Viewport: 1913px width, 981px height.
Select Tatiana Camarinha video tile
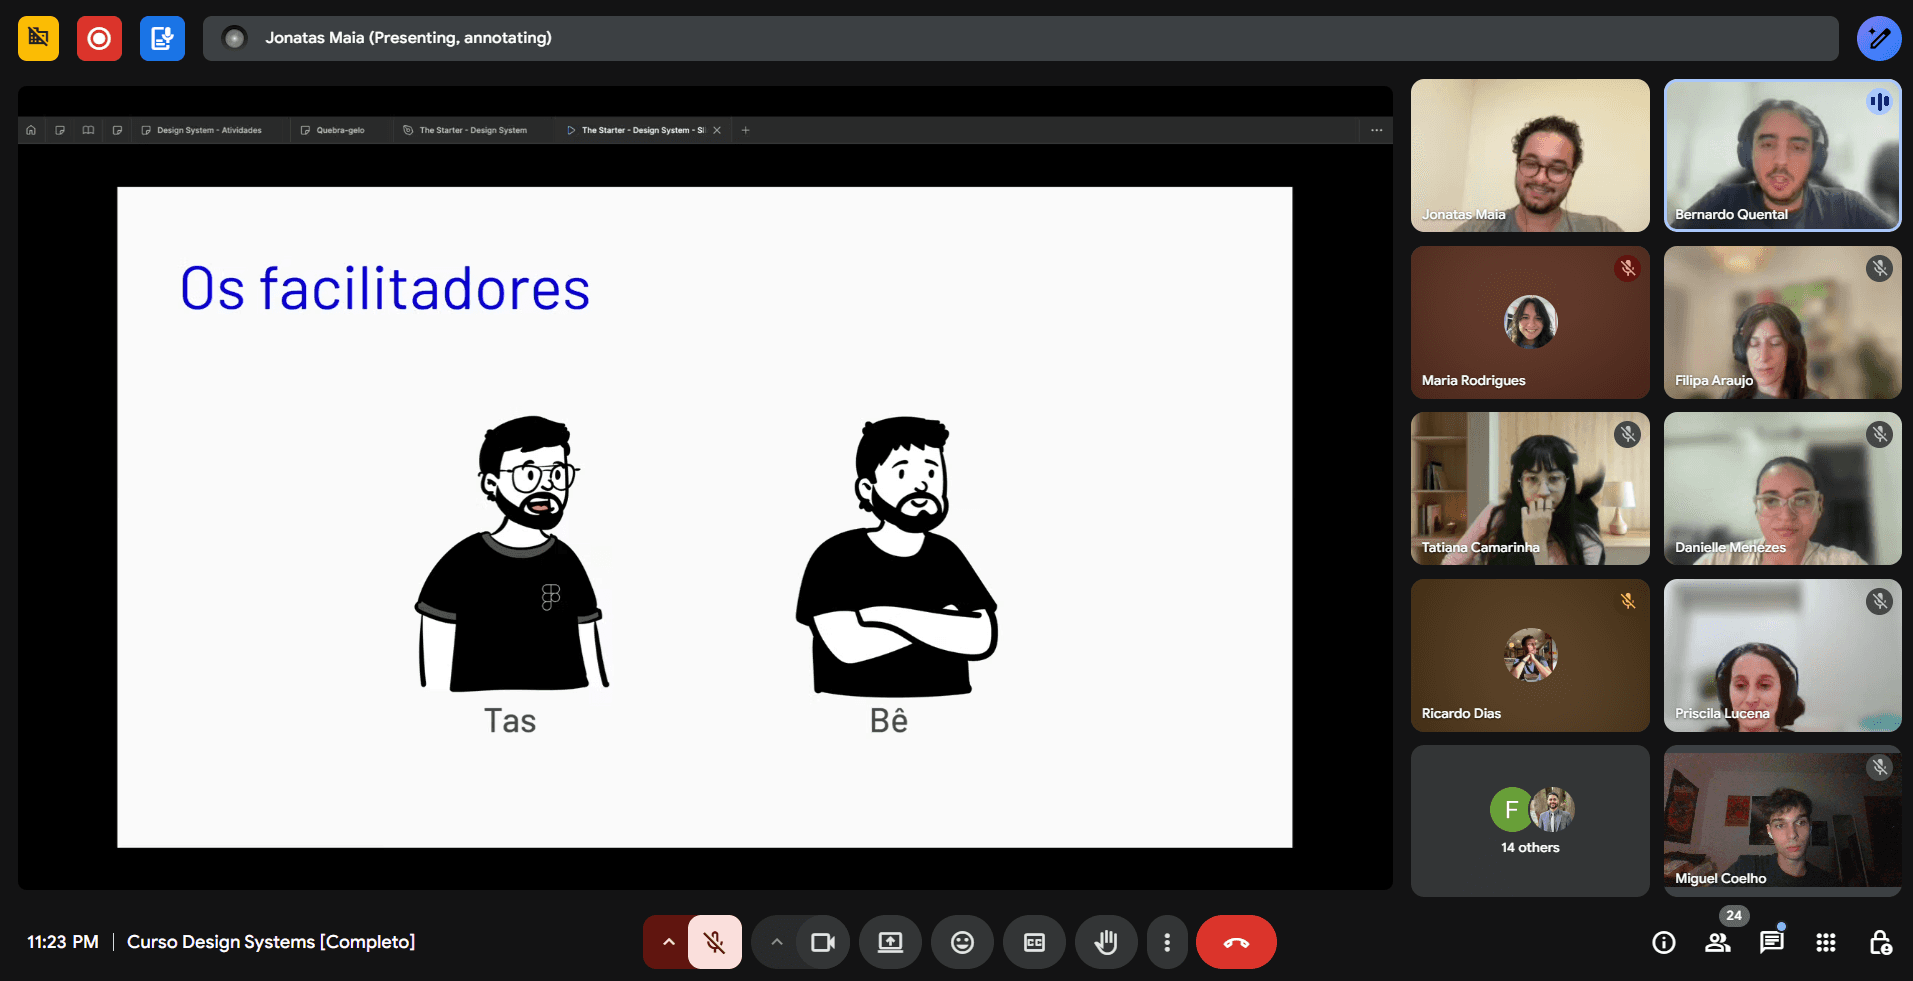[1530, 488]
